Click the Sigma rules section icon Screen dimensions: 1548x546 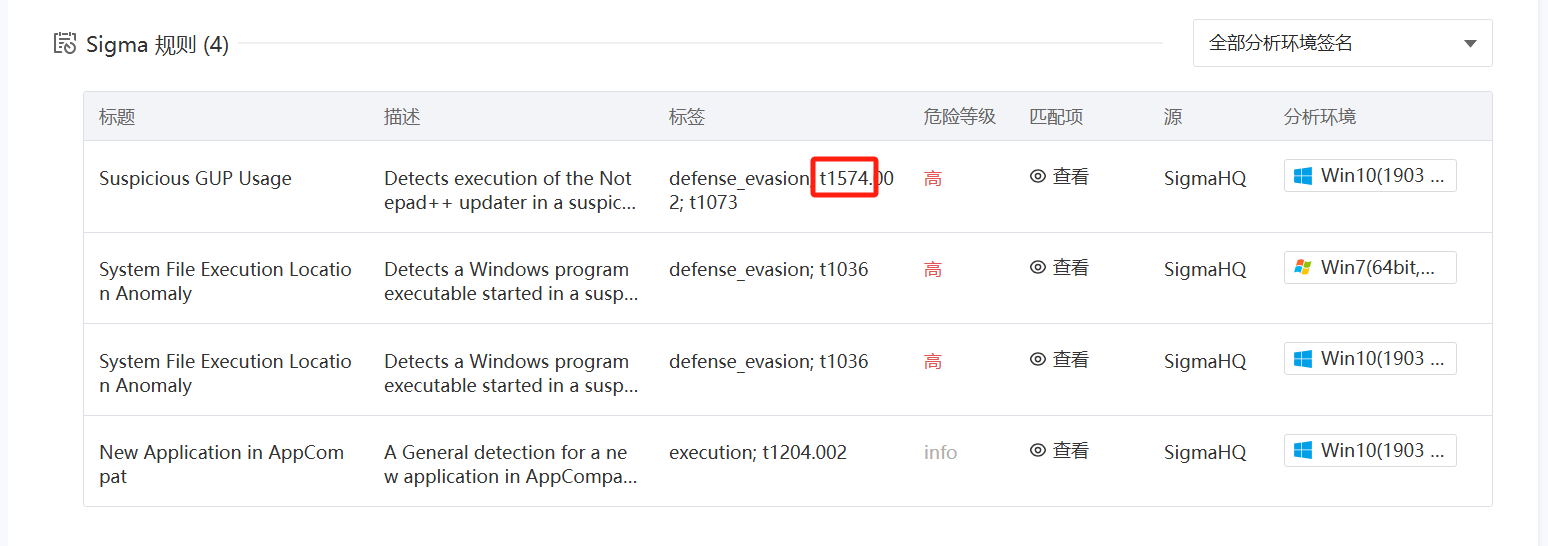[x=66, y=44]
